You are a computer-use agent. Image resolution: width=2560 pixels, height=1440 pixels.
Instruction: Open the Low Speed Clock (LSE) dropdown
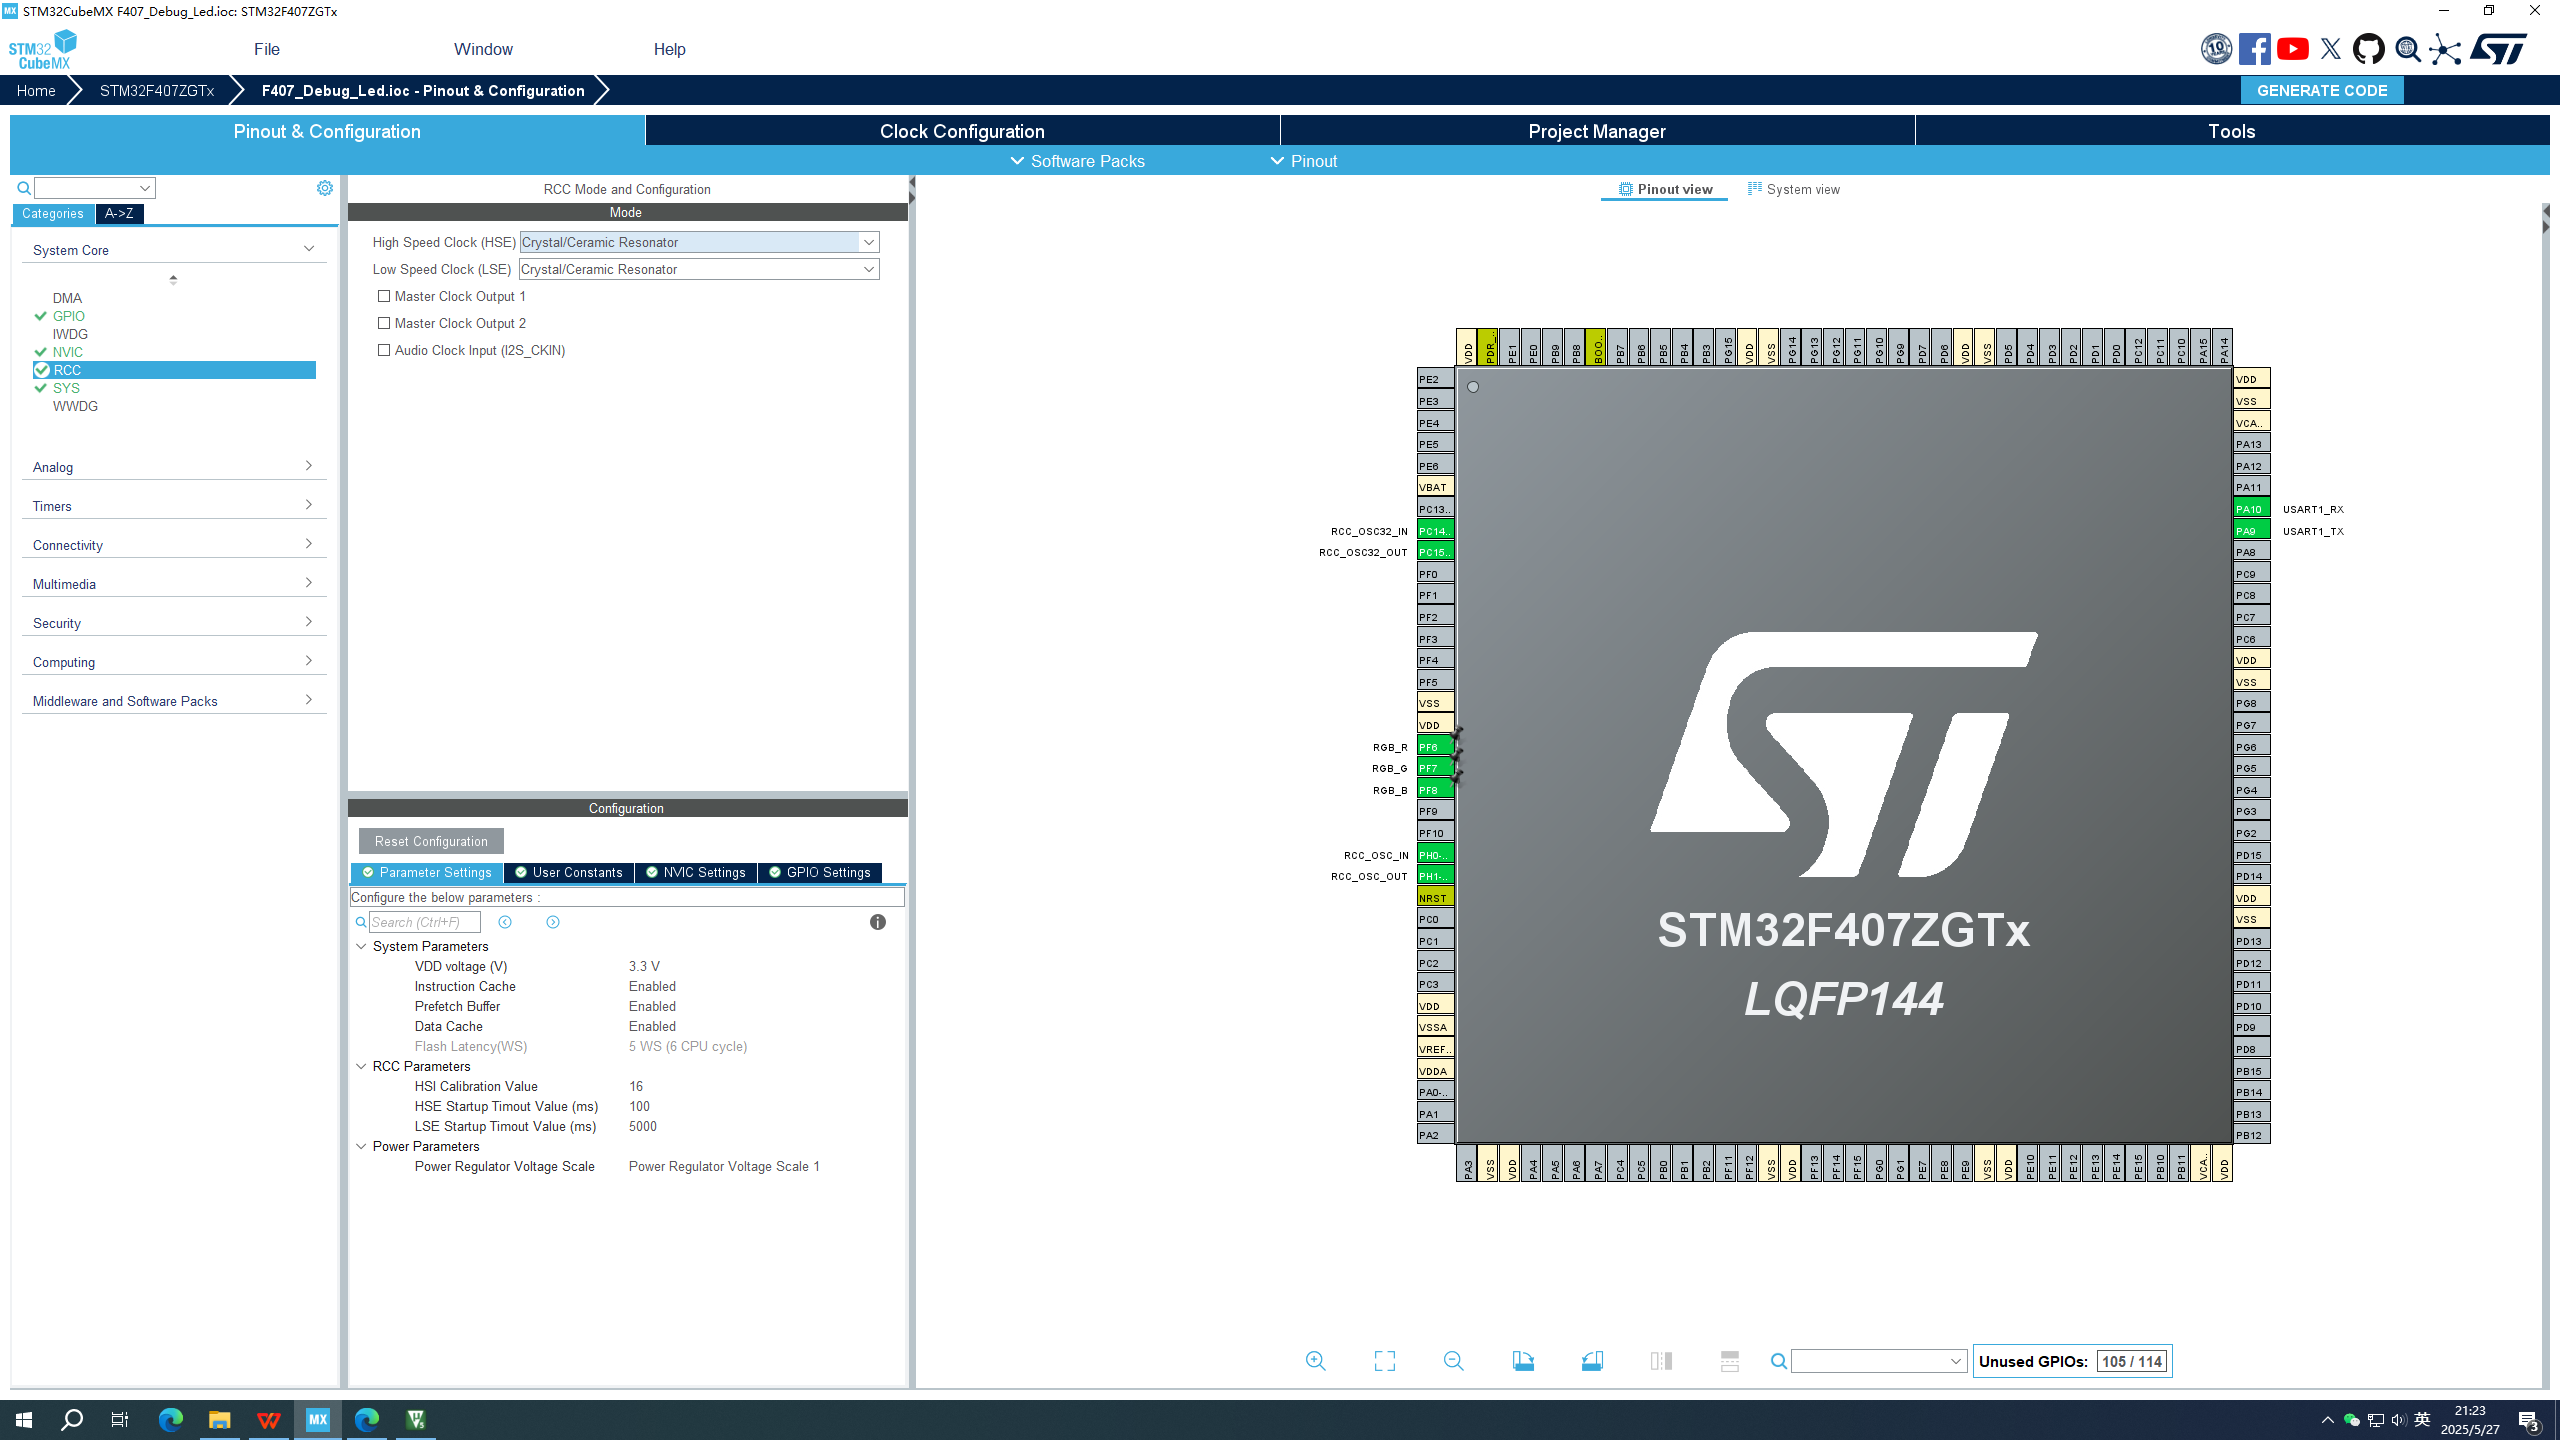(x=869, y=269)
